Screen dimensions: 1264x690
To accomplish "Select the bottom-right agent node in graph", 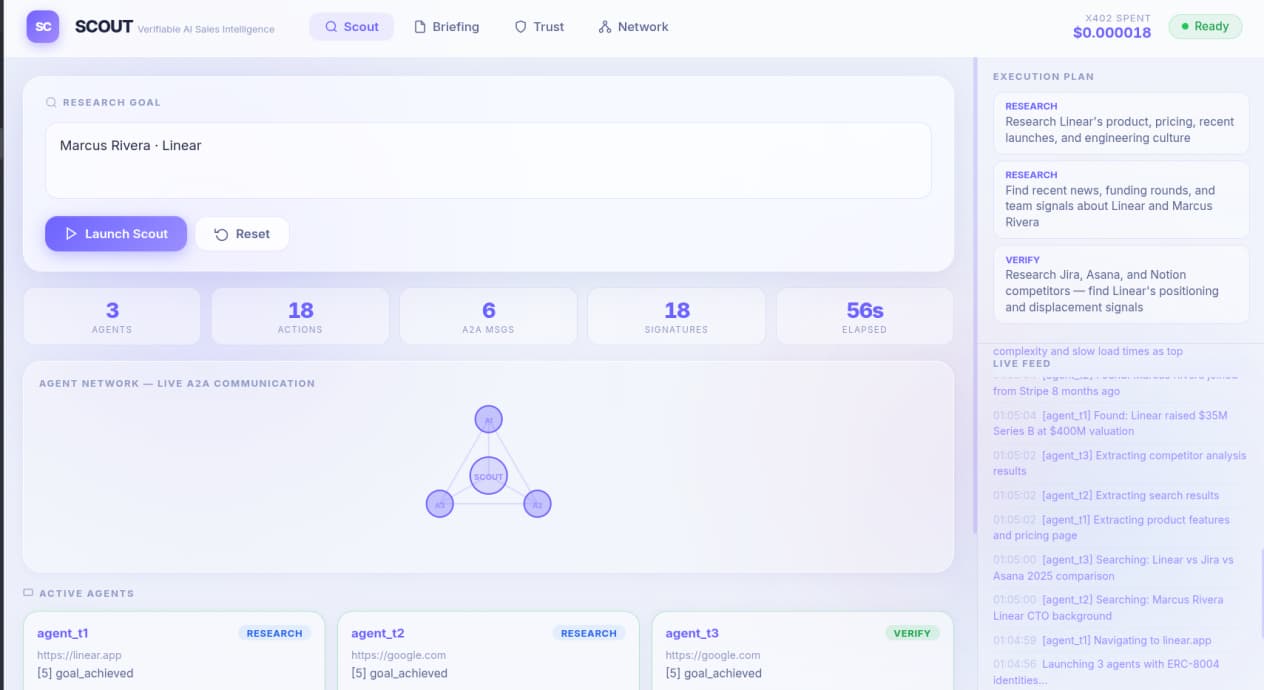I will click(x=538, y=504).
